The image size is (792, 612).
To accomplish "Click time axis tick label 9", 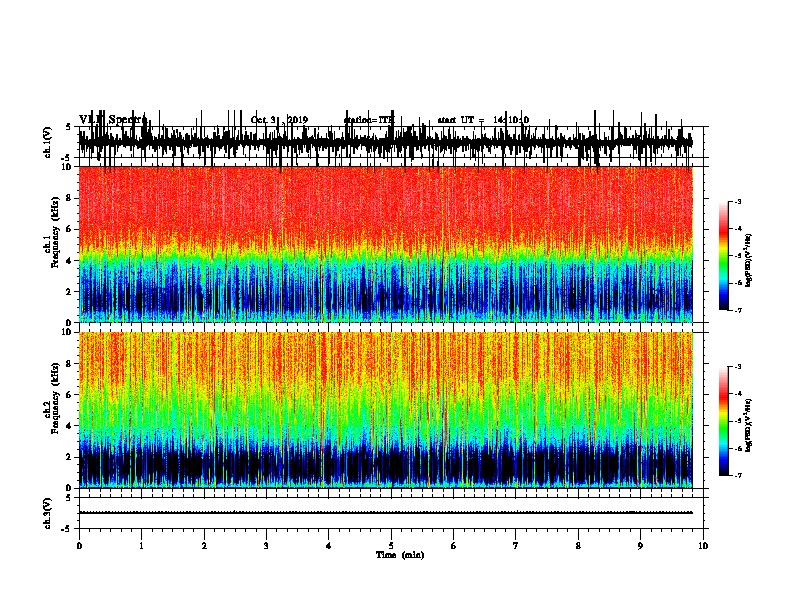I will click(640, 546).
